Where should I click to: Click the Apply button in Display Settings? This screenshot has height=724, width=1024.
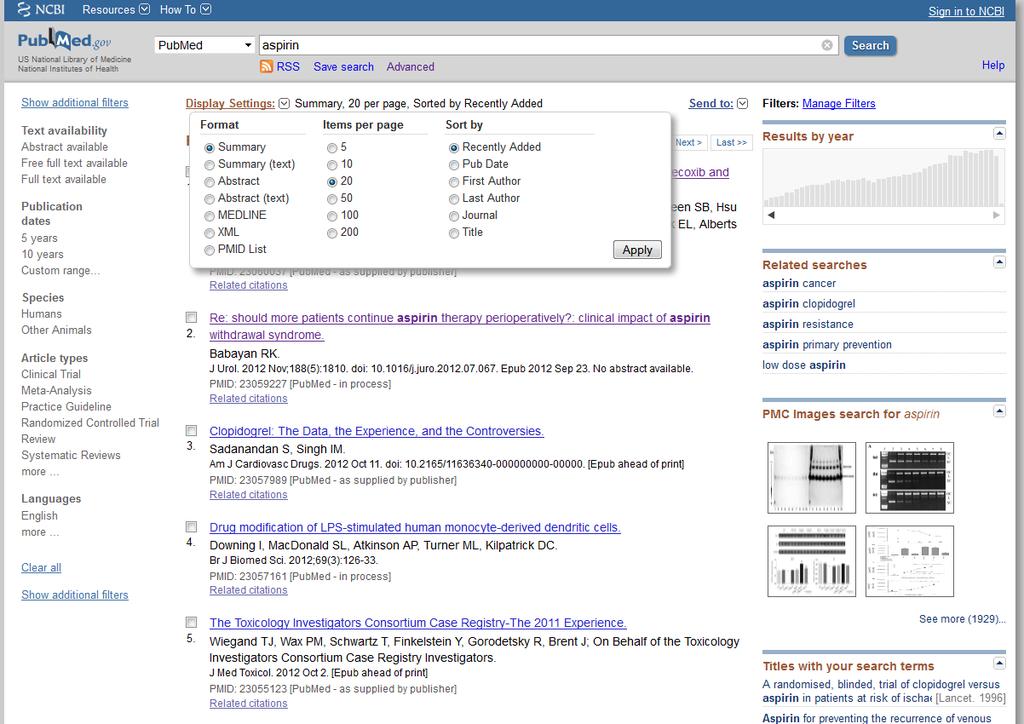(x=637, y=249)
